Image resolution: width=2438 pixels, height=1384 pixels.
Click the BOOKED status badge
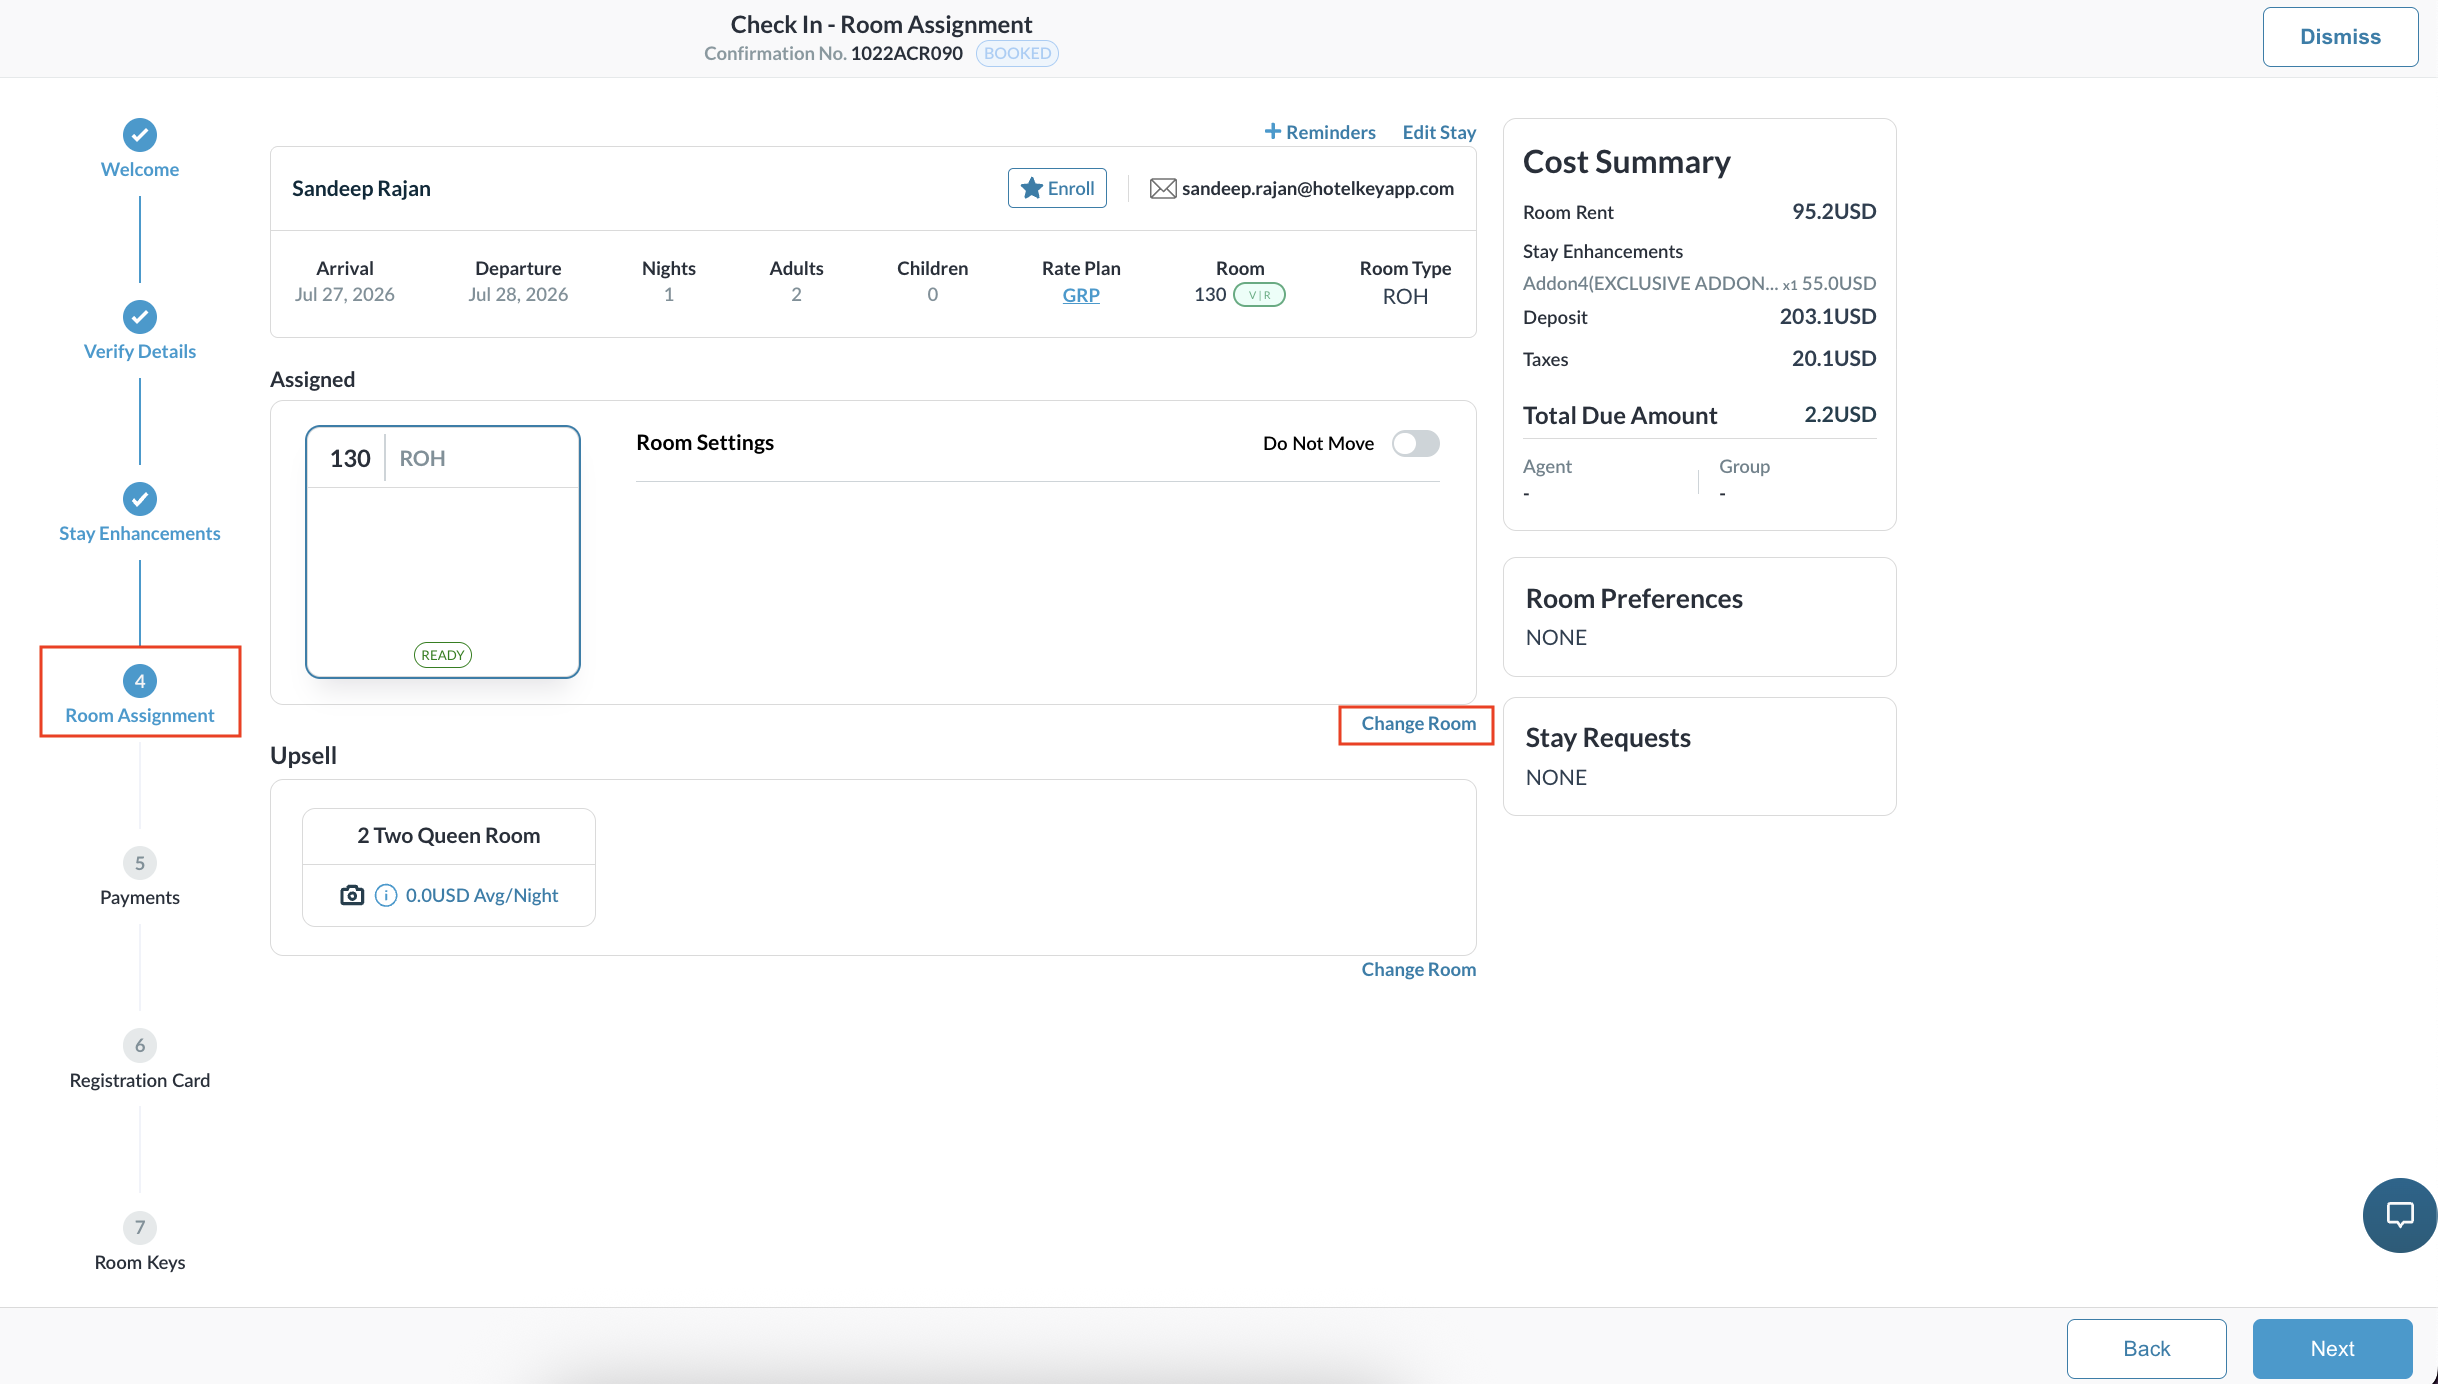pyautogui.click(x=1017, y=53)
